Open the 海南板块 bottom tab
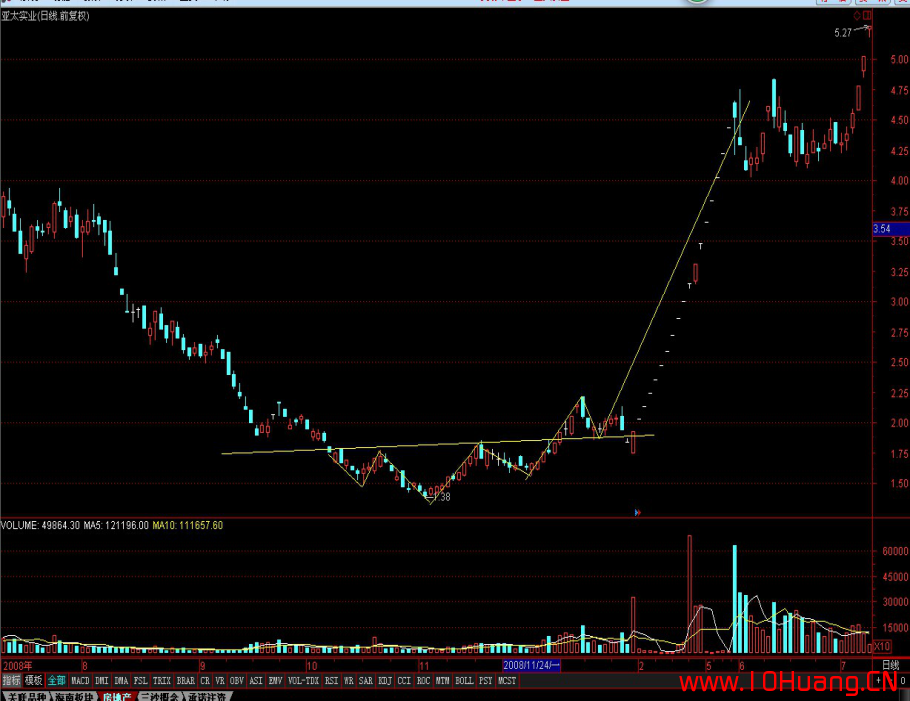Image resolution: width=910 pixels, height=701 pixels. tap(74, 696)
